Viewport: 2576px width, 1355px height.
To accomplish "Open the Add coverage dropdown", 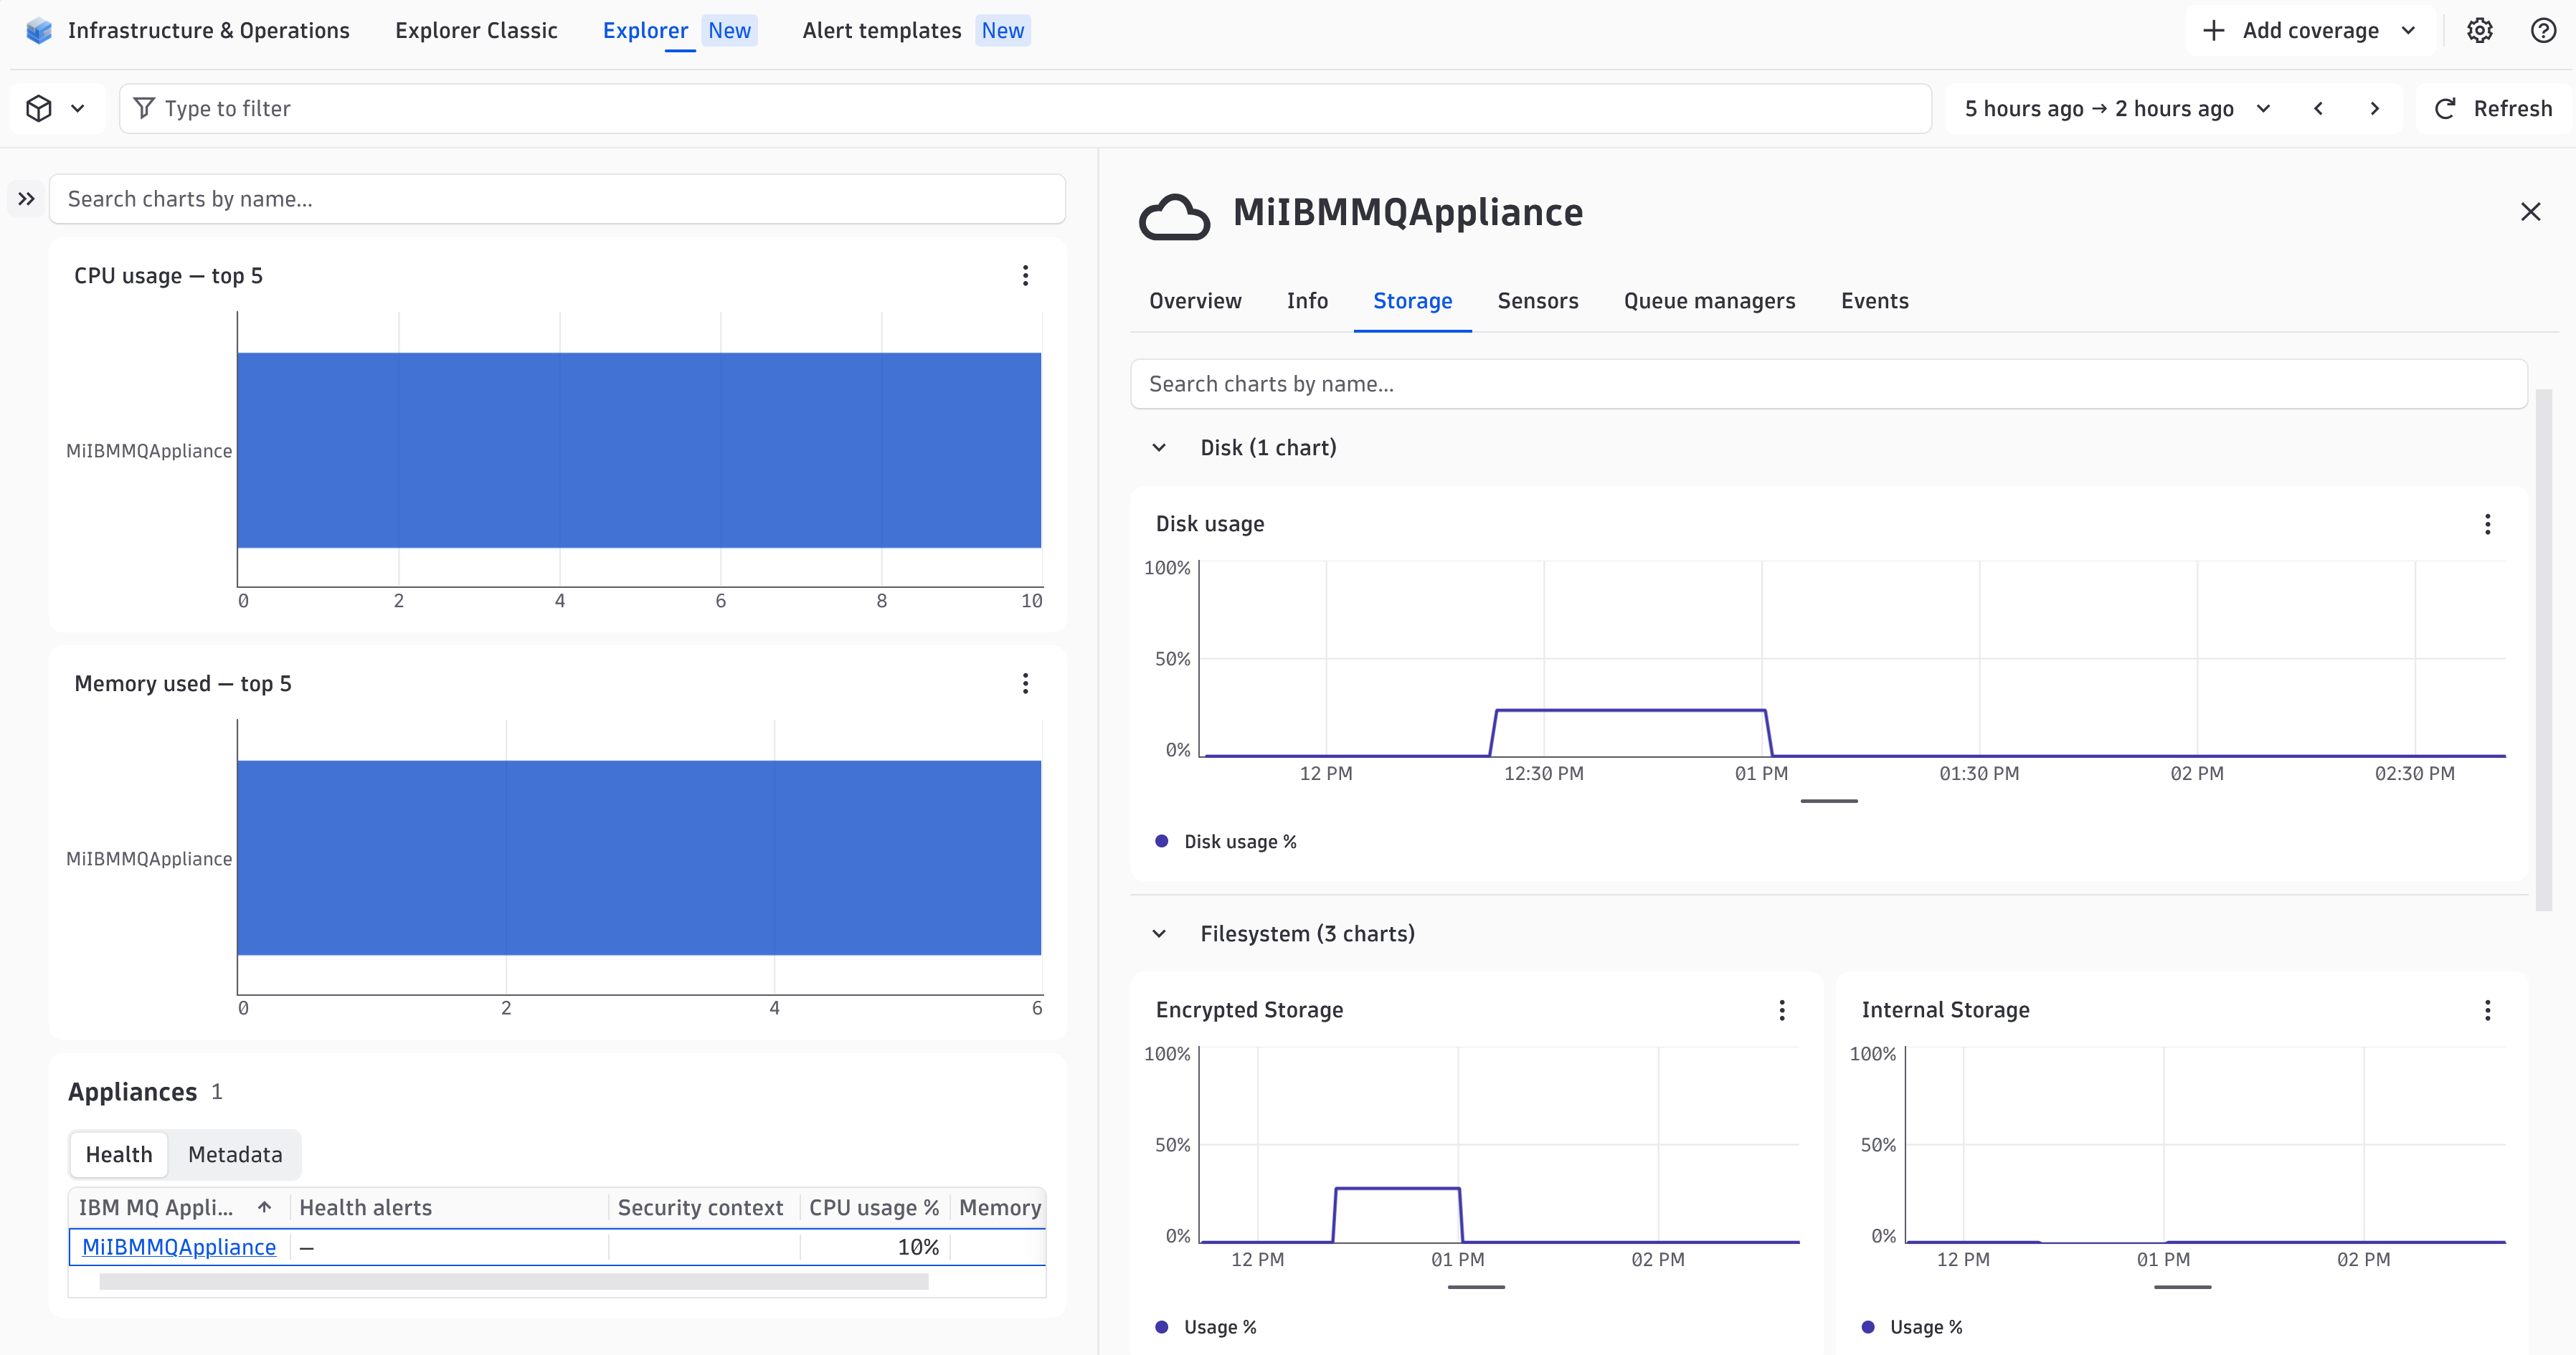I will (x=2309, y=30).
